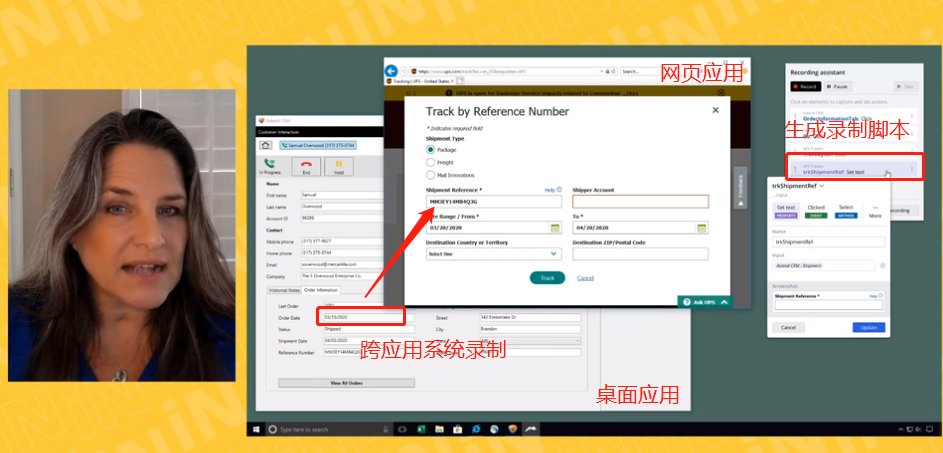Open Internet Explorer from the taskbar
The width and height of the screenshot is (943, 453).
pos(476,430)
